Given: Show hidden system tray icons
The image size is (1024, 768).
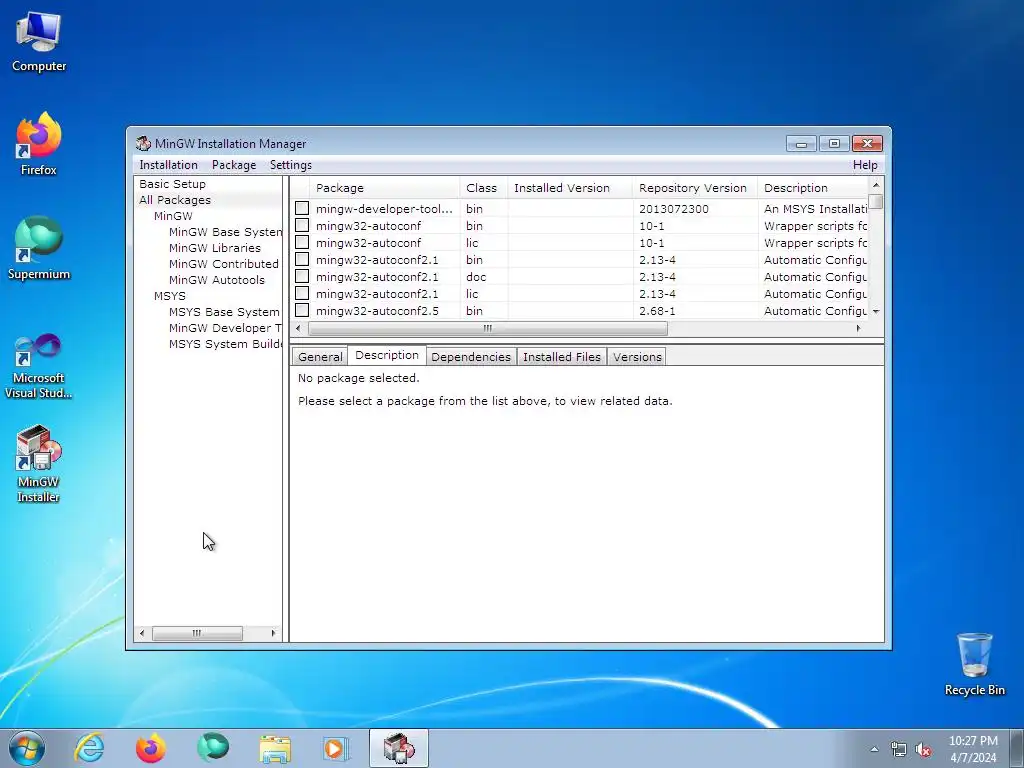Looking at the screenshot, I should [x=874, y=749].
